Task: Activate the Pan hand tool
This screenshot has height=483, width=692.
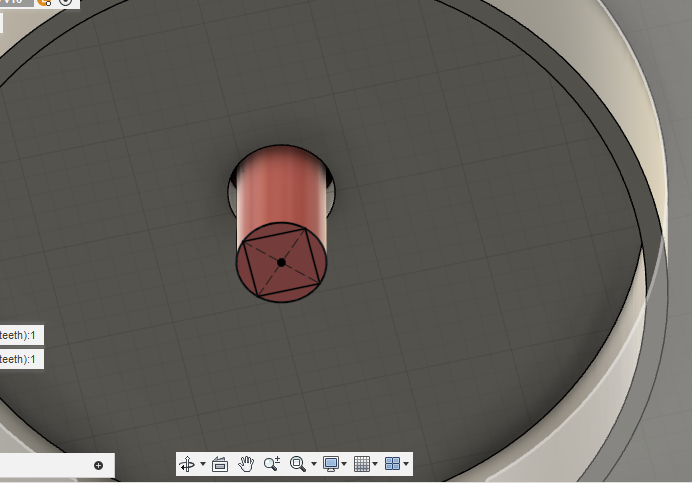Action: [x=246, y=464]
